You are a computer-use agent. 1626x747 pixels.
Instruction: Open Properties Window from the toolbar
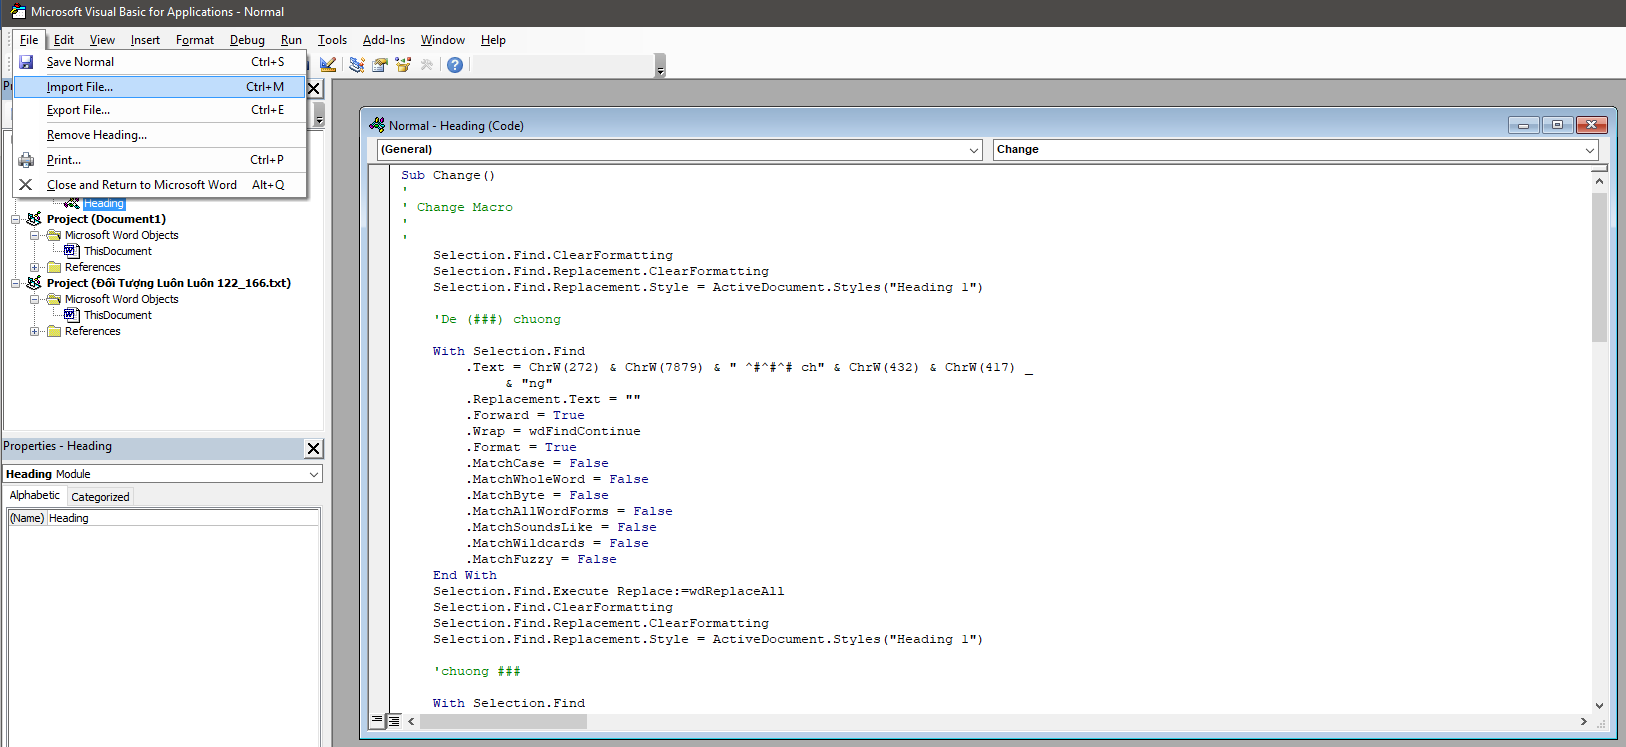380,65
